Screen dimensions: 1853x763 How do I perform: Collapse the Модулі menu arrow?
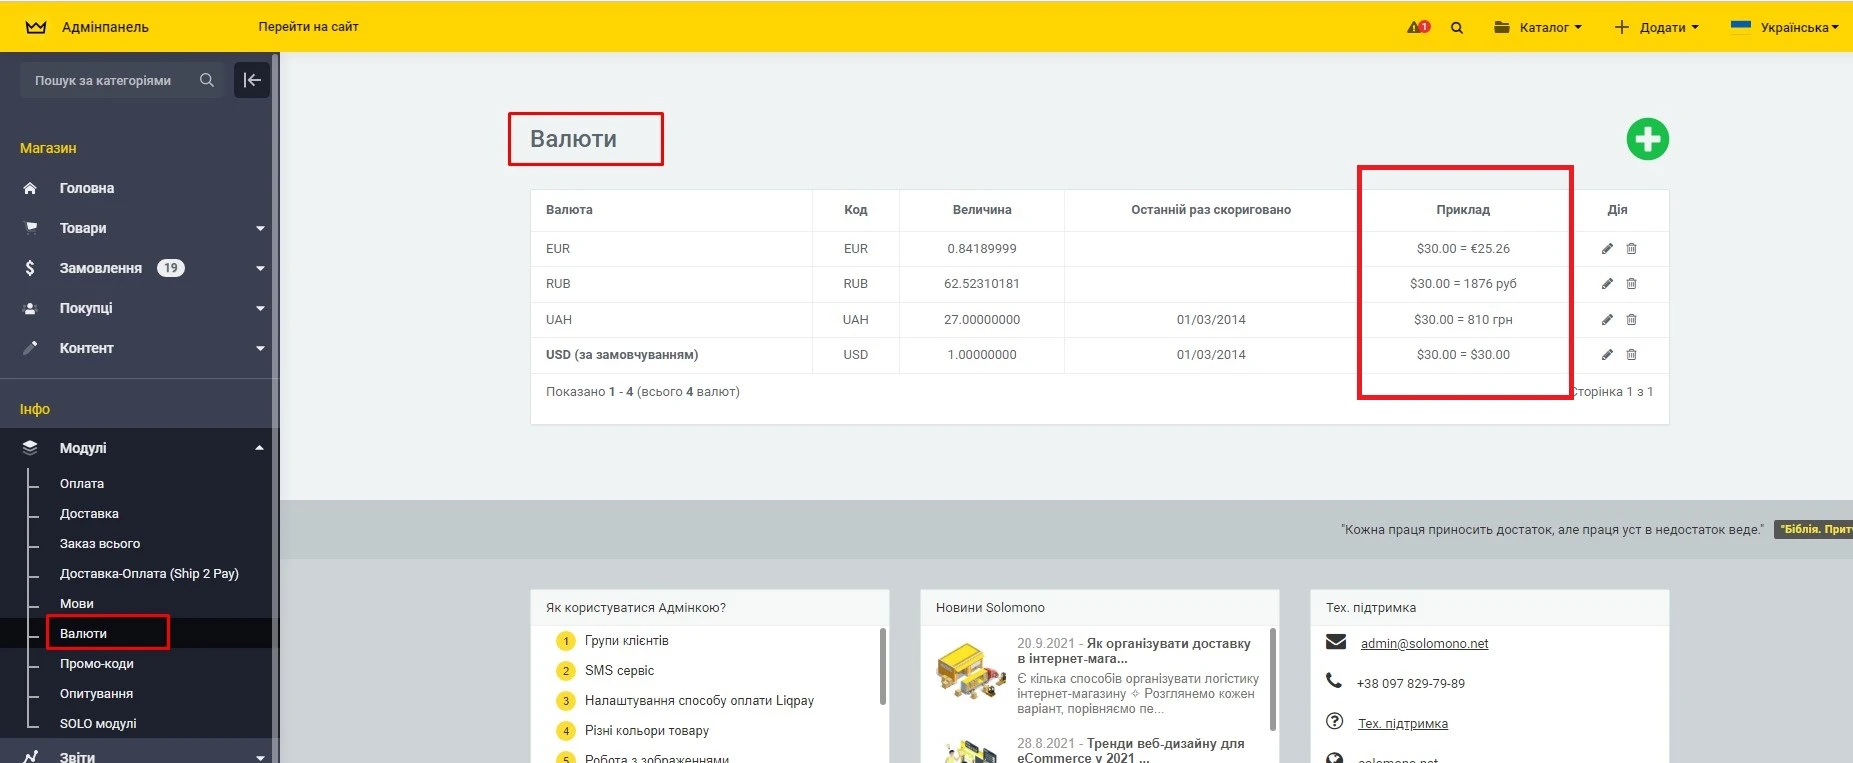(260, 448)
